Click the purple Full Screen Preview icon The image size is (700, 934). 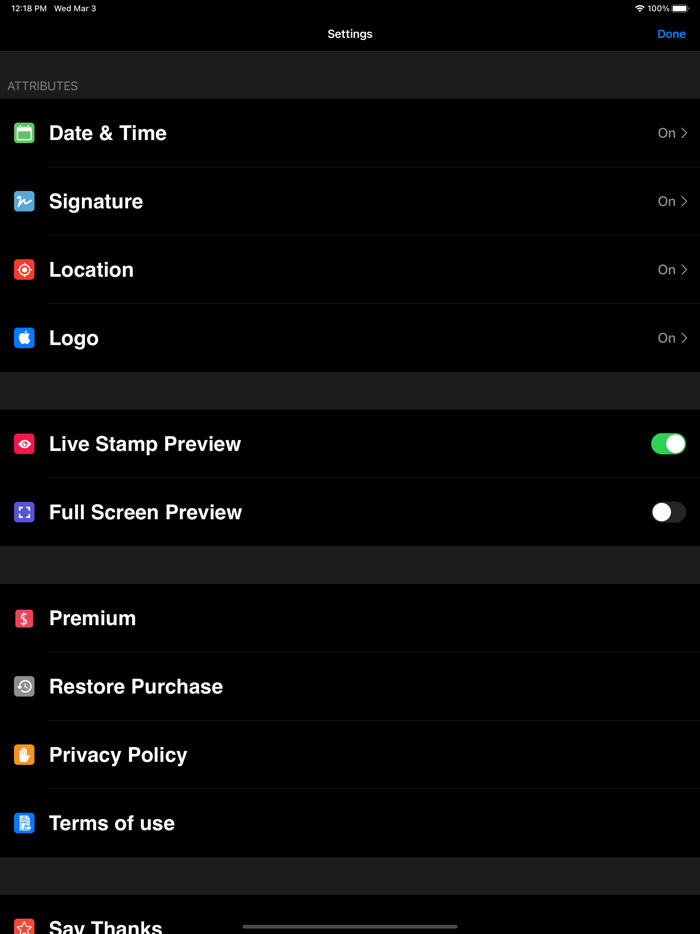pos(24,512)
